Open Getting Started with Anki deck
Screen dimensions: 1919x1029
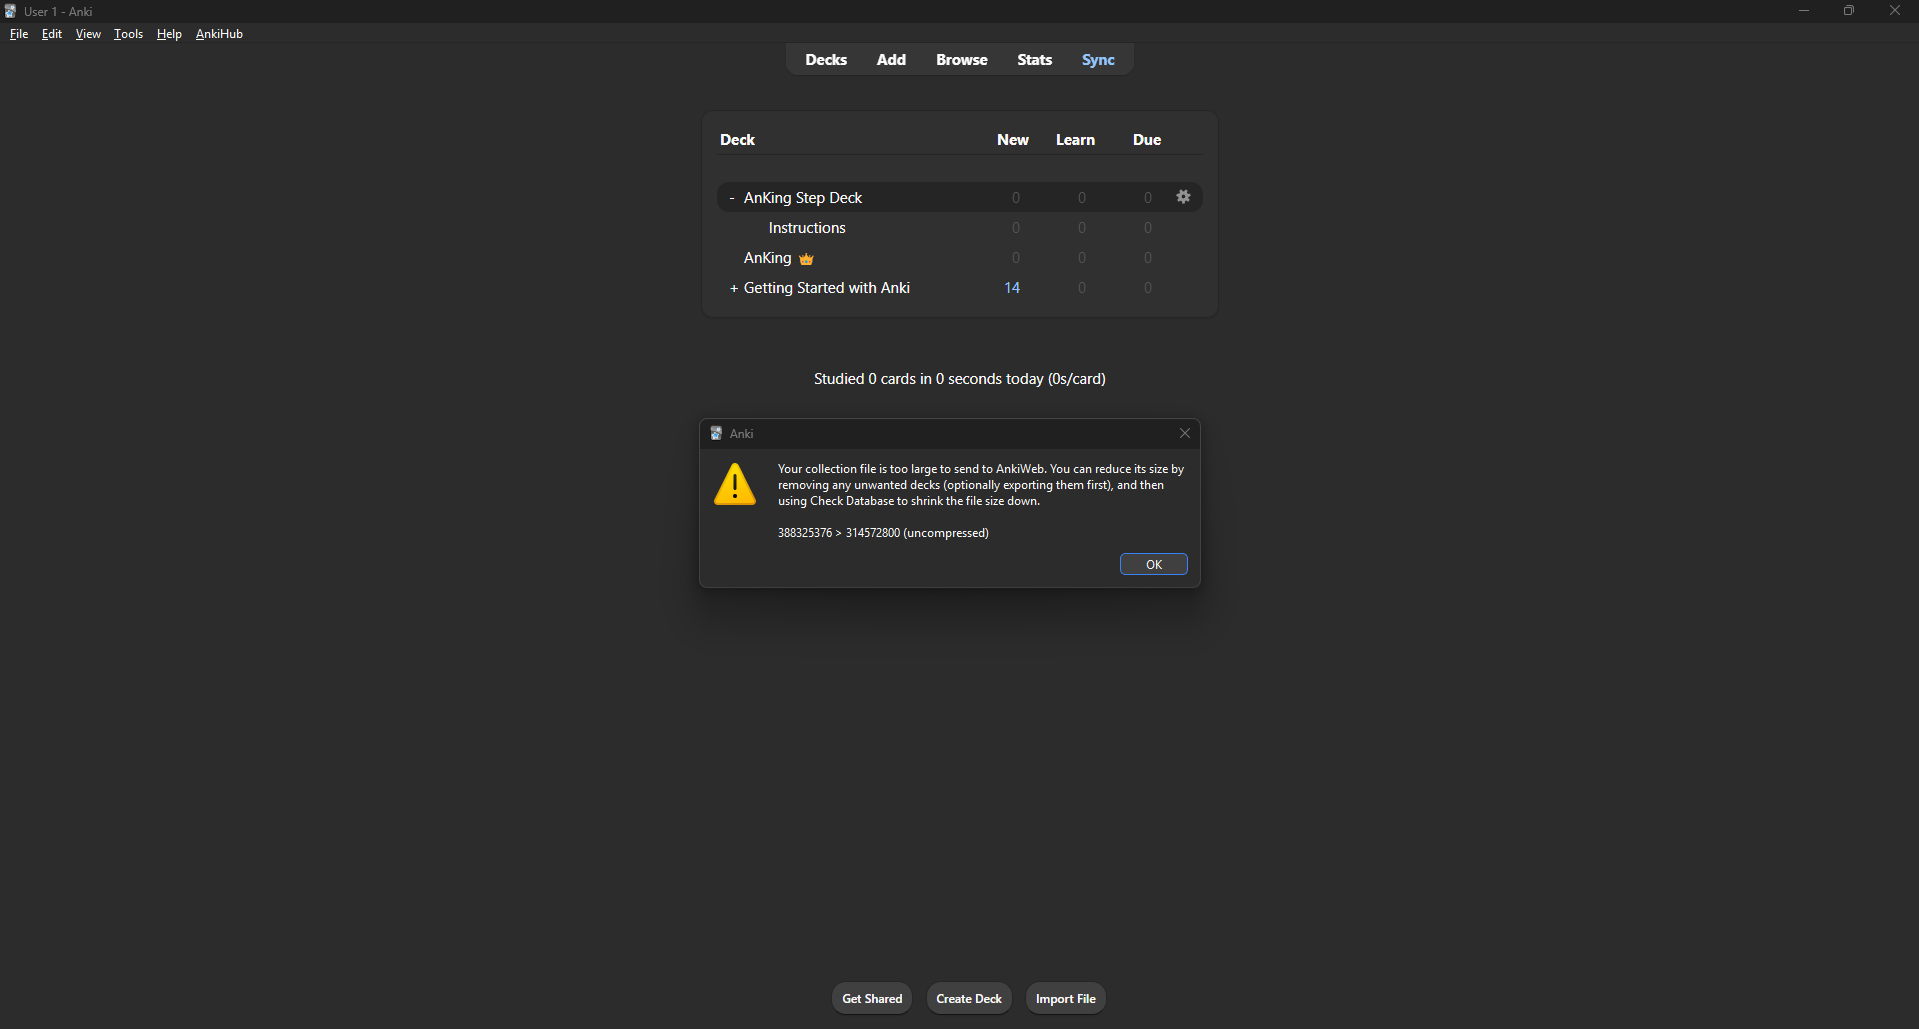[x=827, y=288]
